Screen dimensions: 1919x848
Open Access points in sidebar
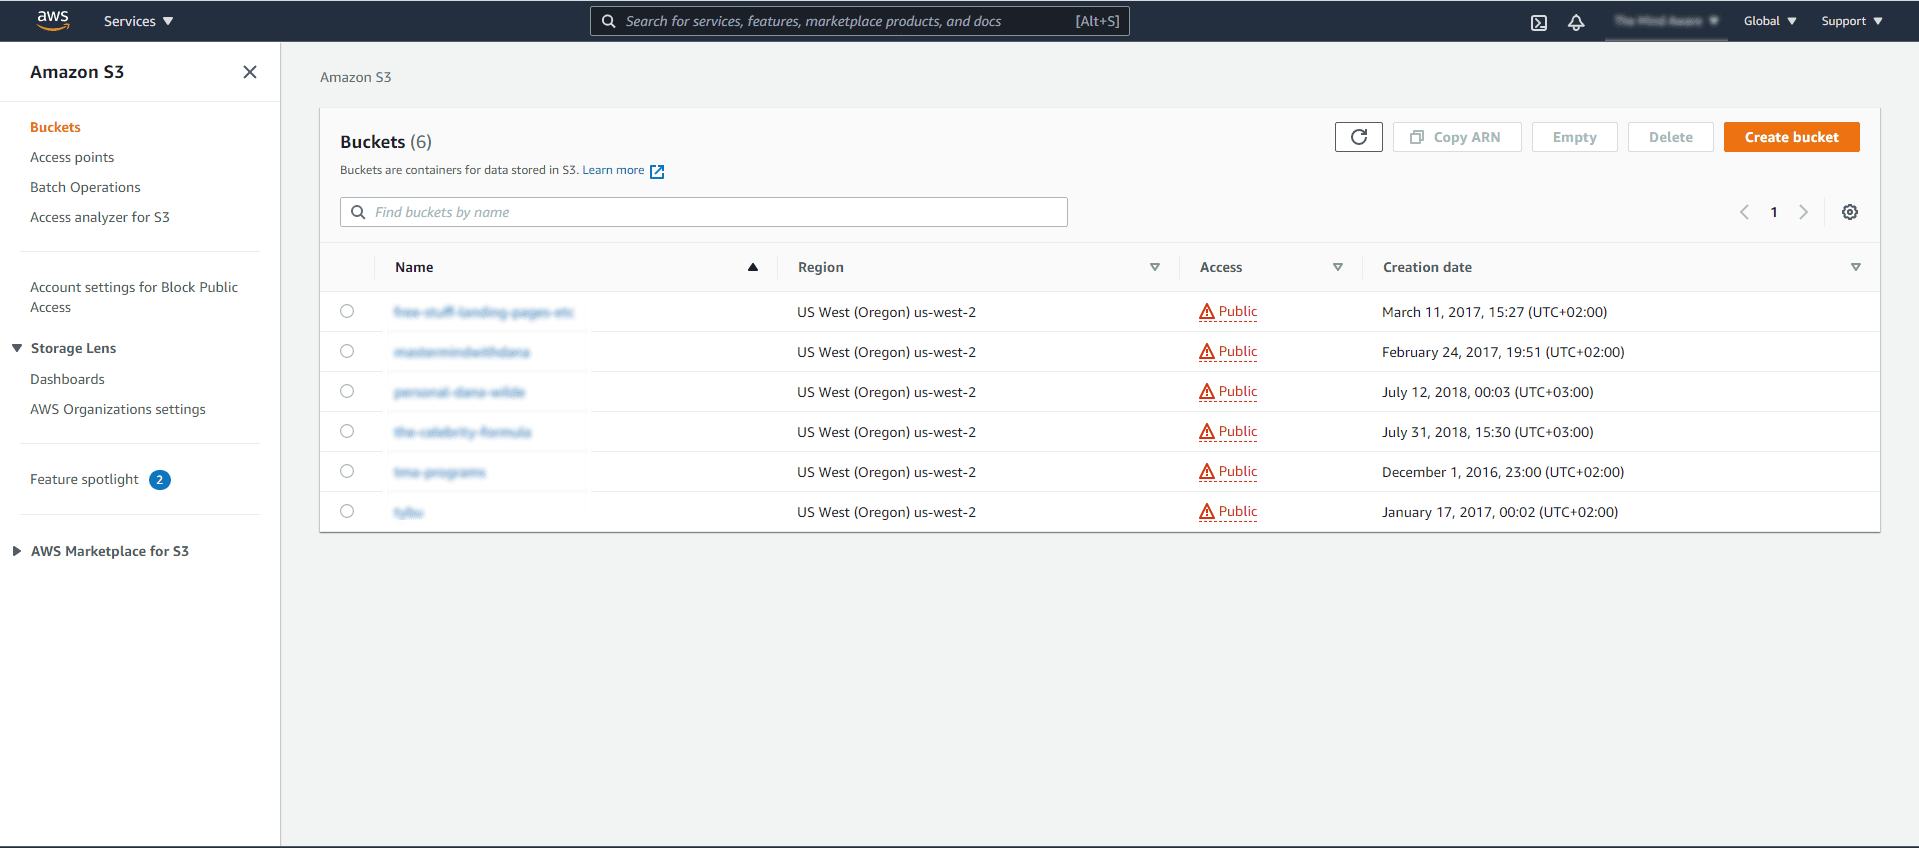(72, 157)
